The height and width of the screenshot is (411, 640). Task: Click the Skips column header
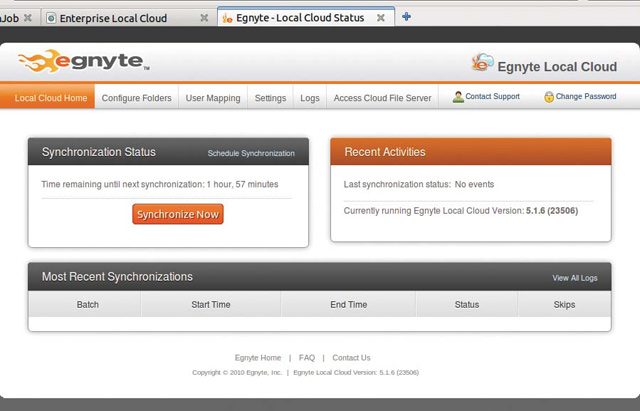point(564,304)
